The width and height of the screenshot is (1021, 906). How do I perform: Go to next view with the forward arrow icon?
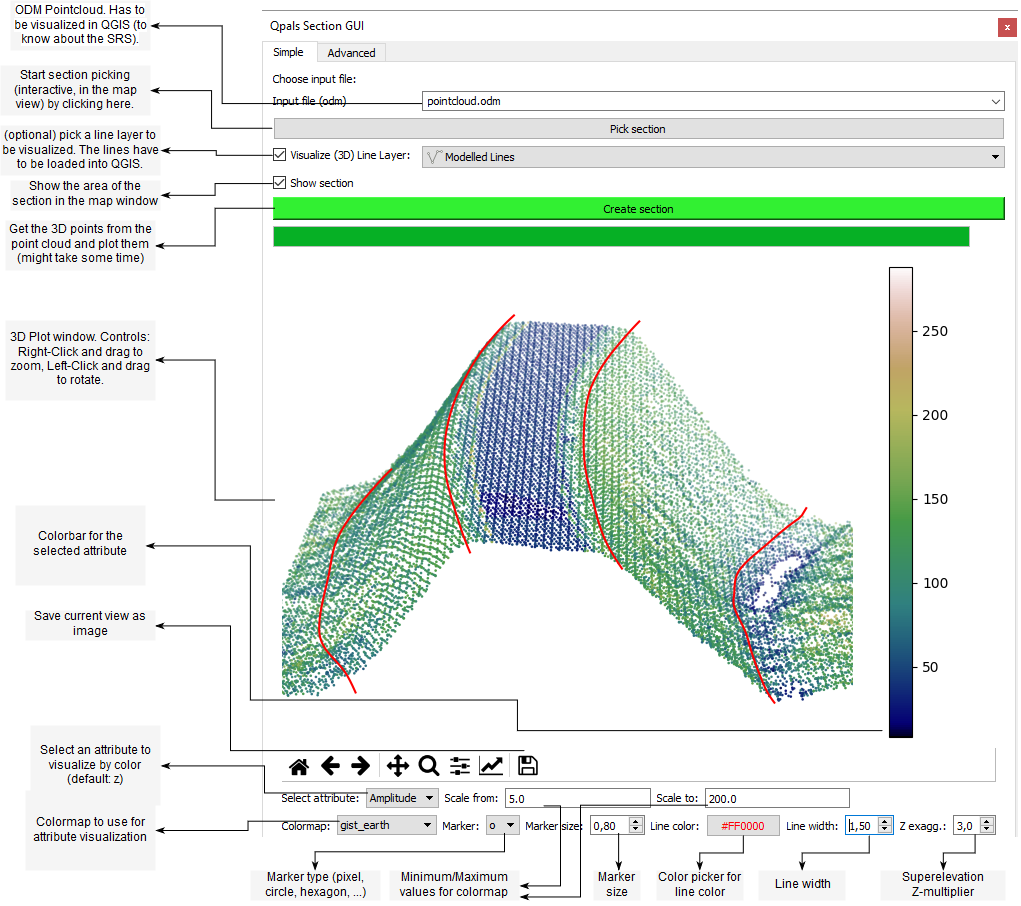pyautogui.click(x=362, y=765)
